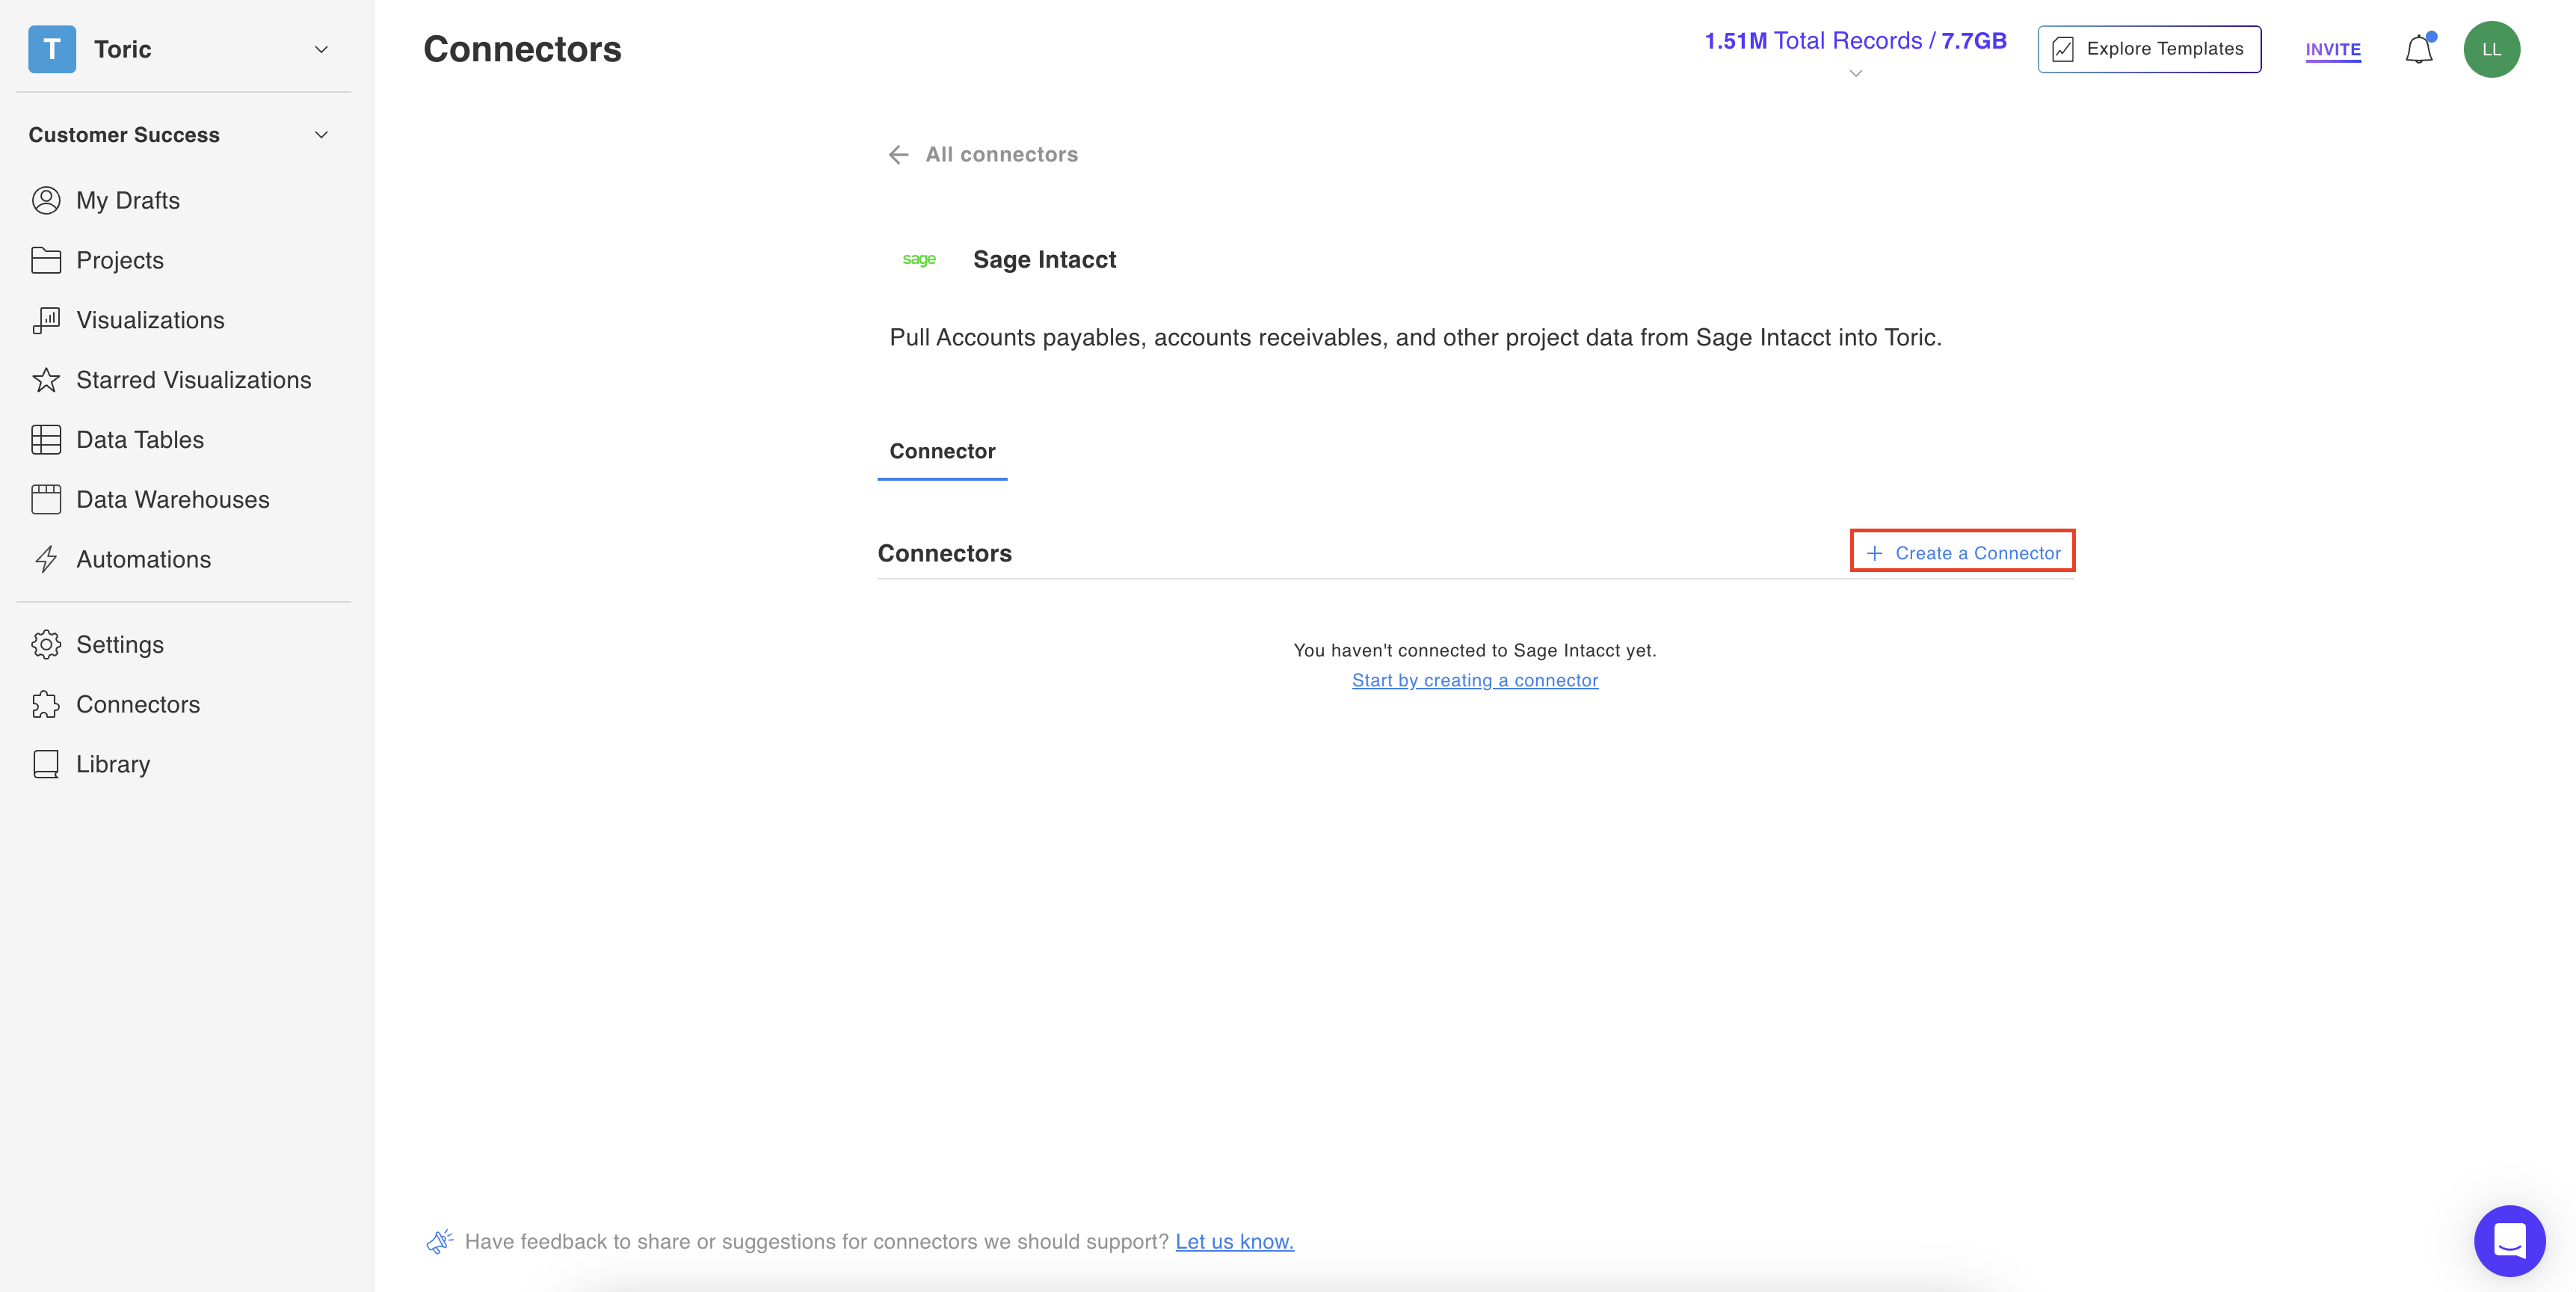Image resolution: width=2576 pixels, height=1292 pixels.
Task: Open Settings sidebar item
Action: pos(120,644)
